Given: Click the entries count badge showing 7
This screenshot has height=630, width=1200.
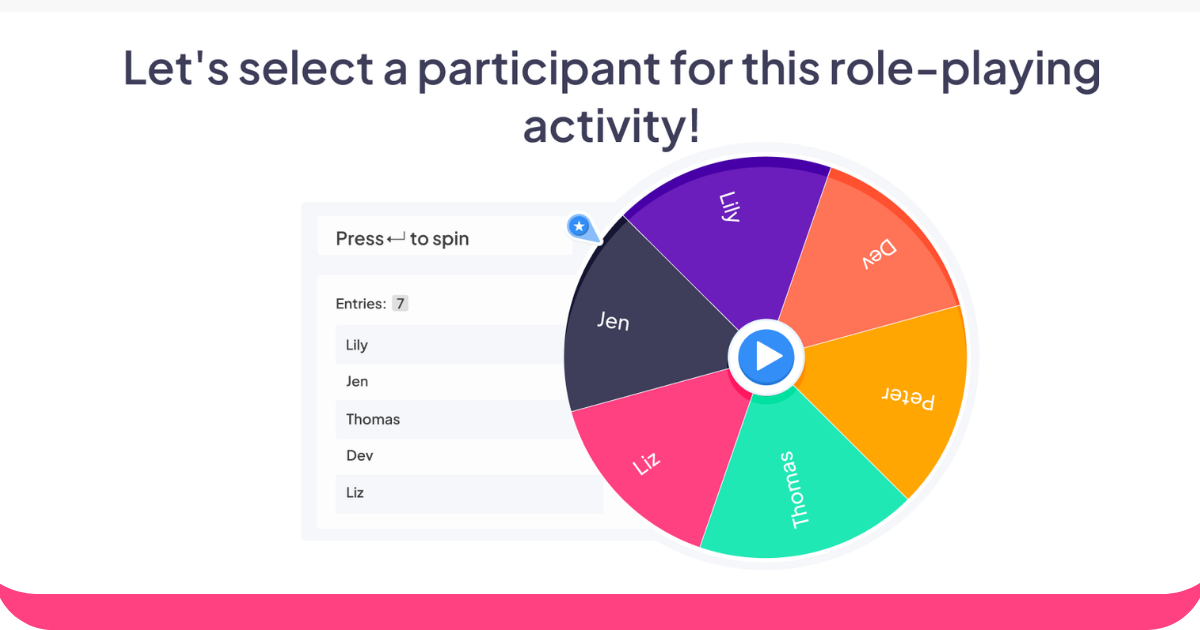Looking at the screenshot, I should 400,303.
